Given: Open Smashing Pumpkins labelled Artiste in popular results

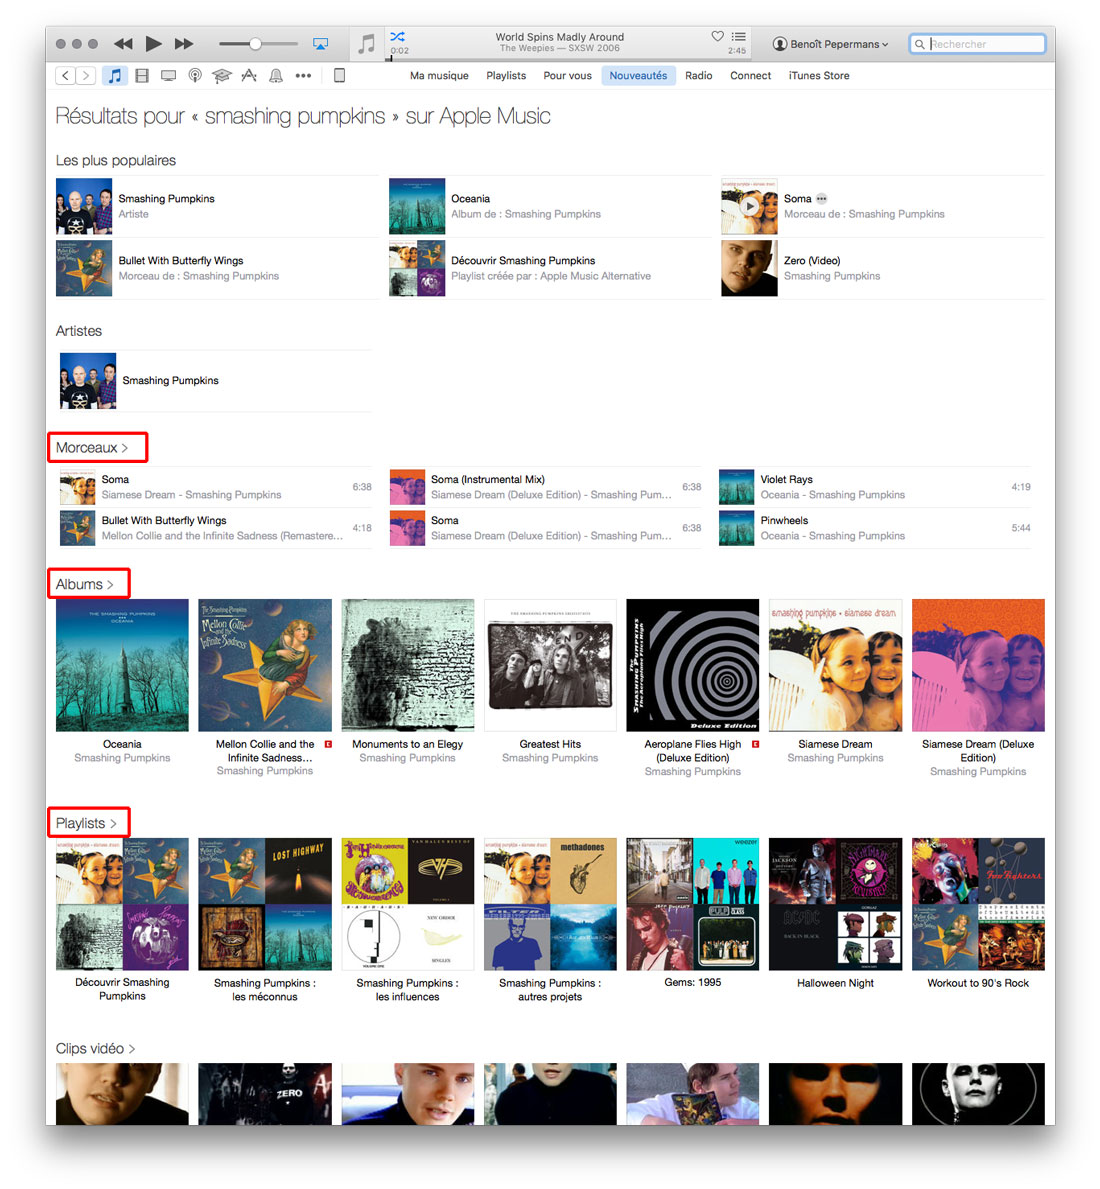Looking at the screenshot, I should tap(217, 206).
